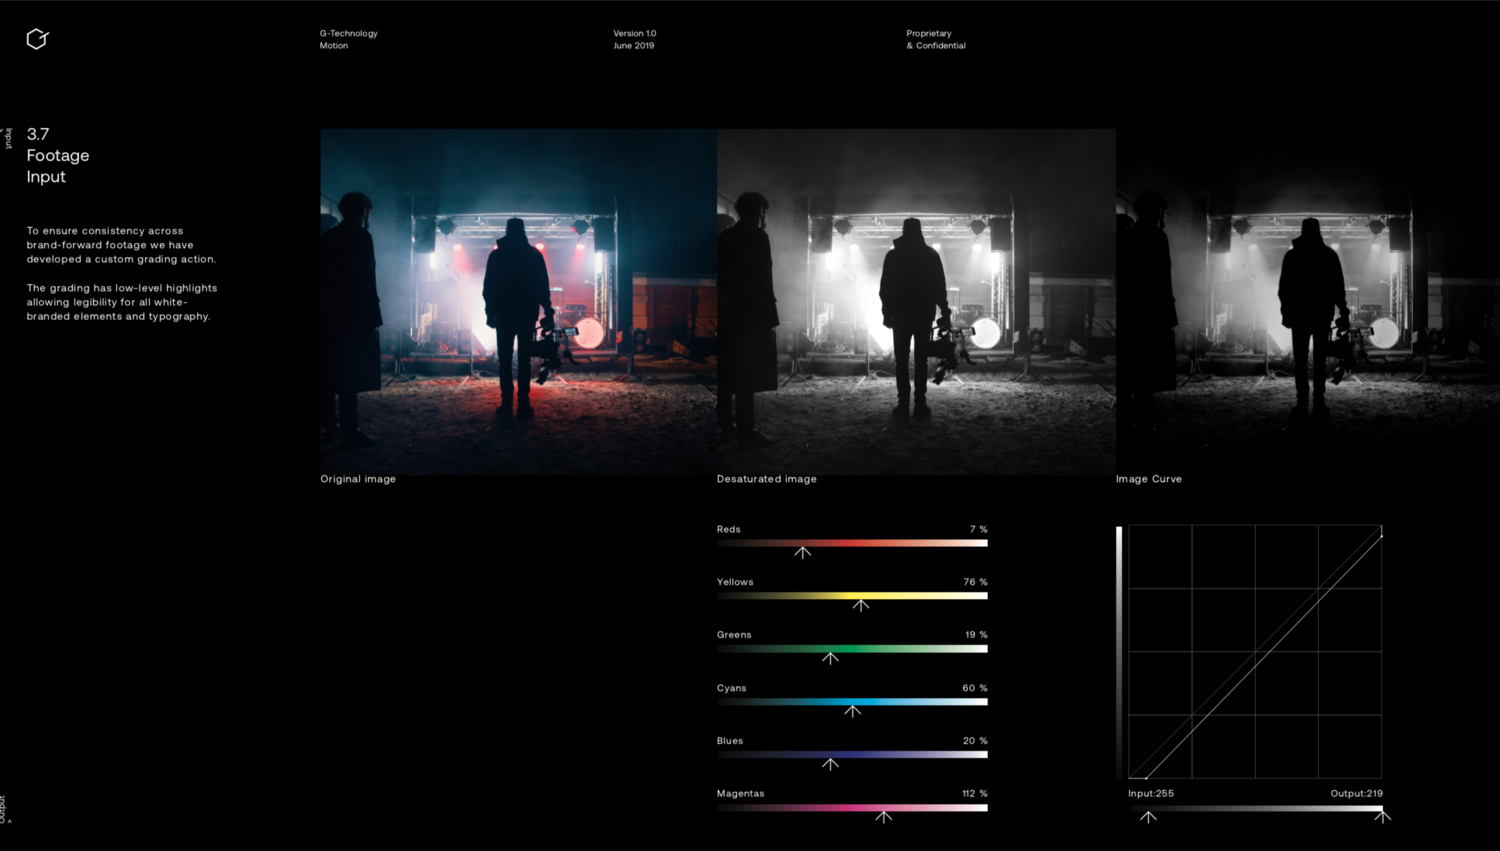Click the right arrow handle below the curve graph

tap(1382, 817)
